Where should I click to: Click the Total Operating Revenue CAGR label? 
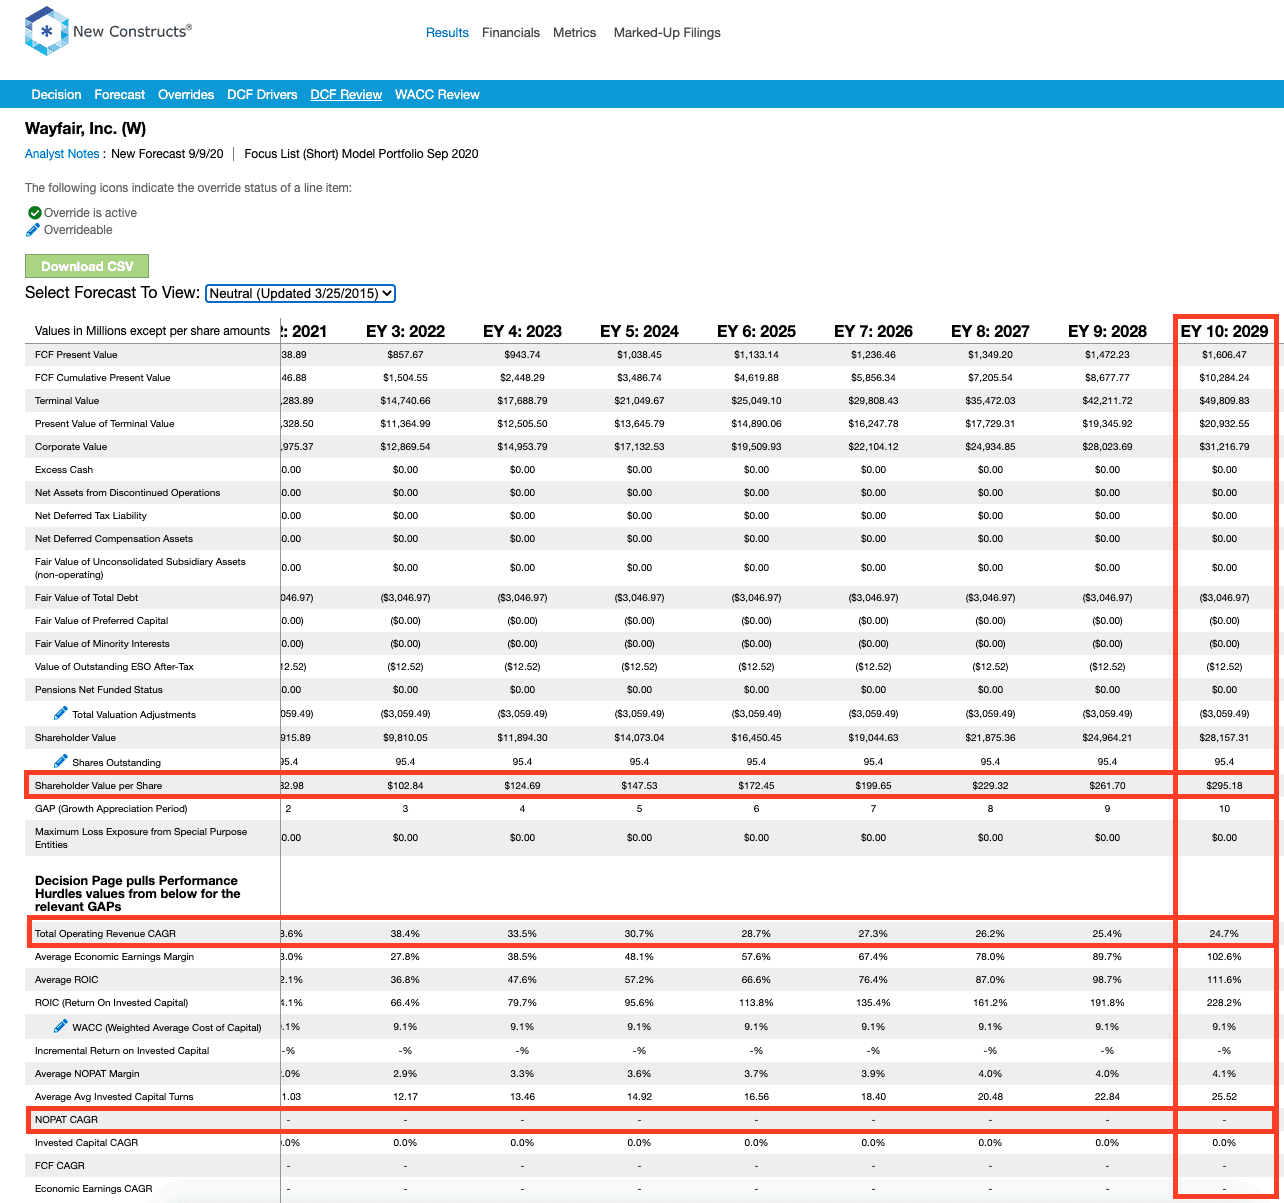(x=105, y=934)
